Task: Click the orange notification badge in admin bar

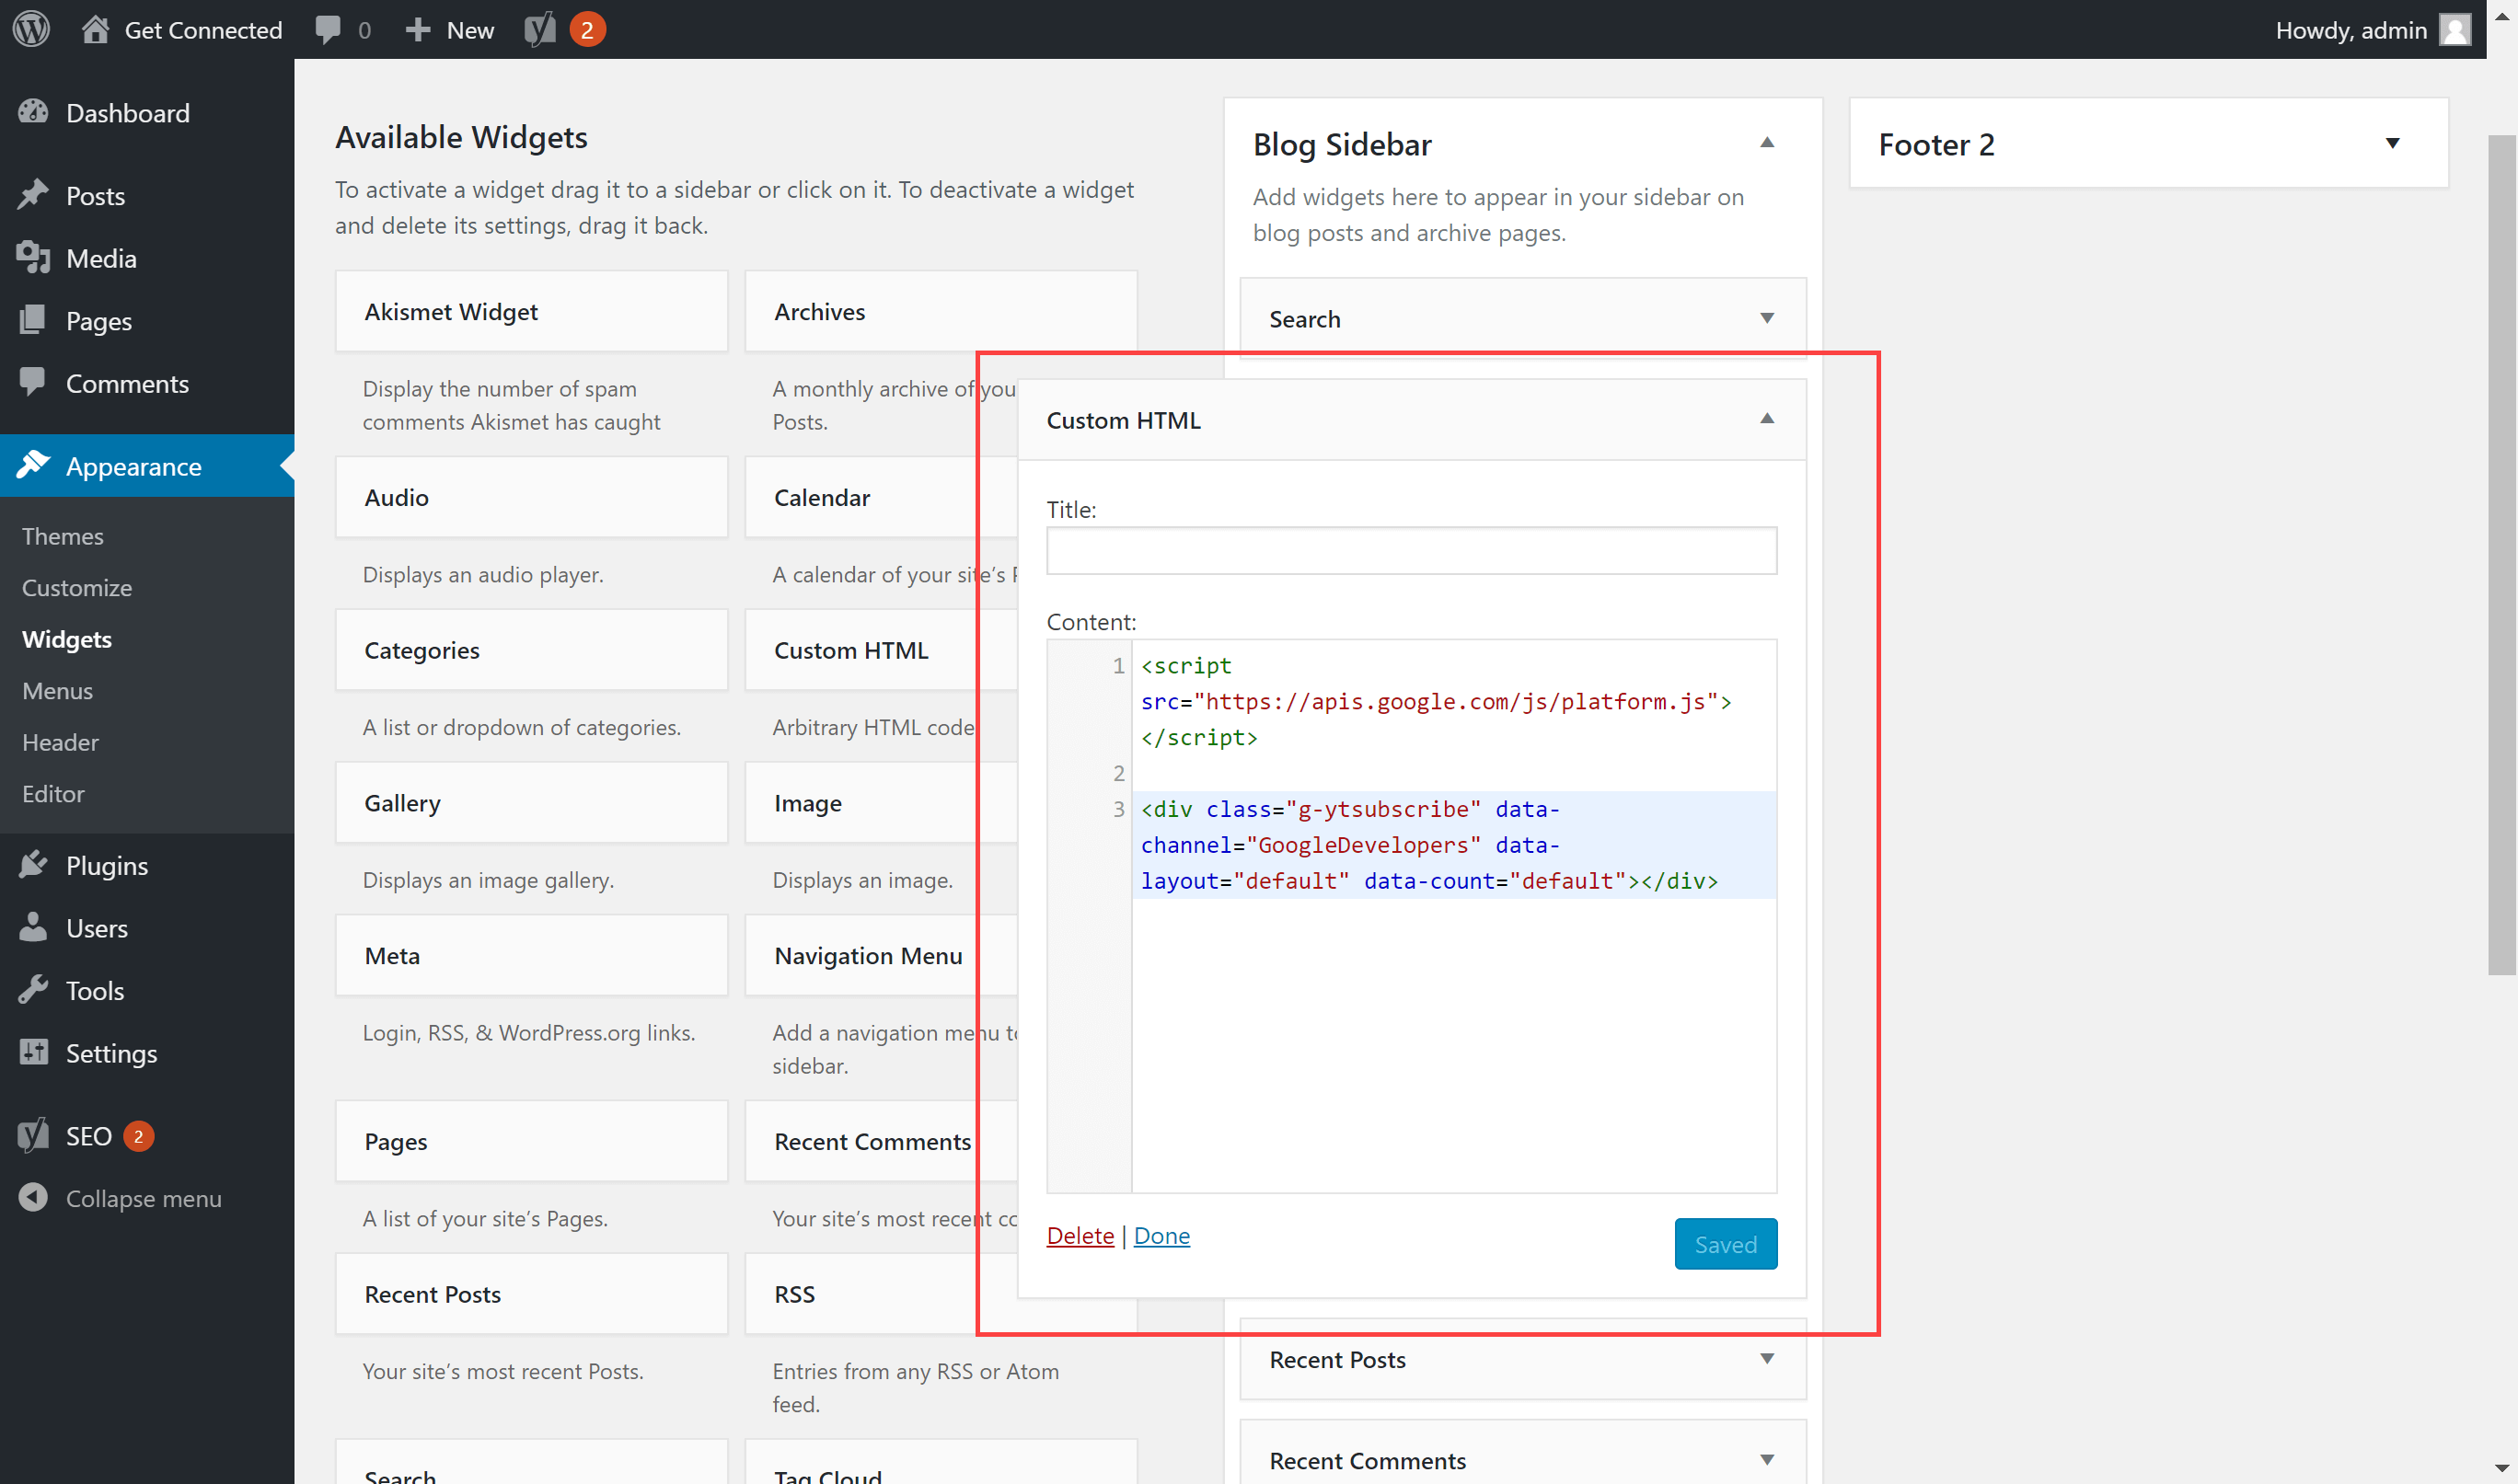Action: click(587, 30)
